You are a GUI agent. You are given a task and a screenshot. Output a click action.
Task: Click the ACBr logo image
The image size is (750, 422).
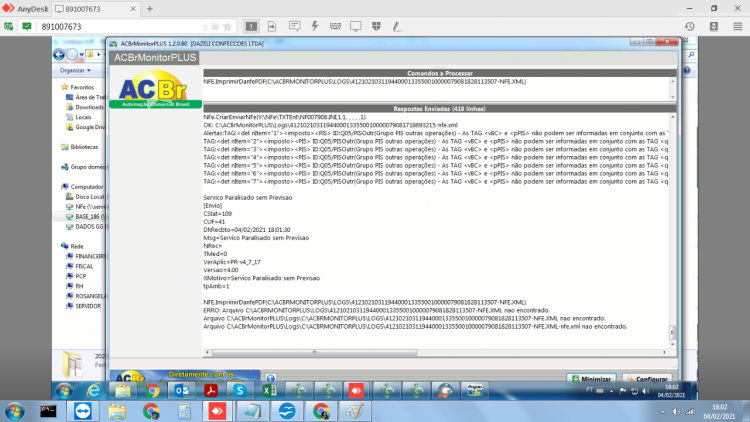155,89
